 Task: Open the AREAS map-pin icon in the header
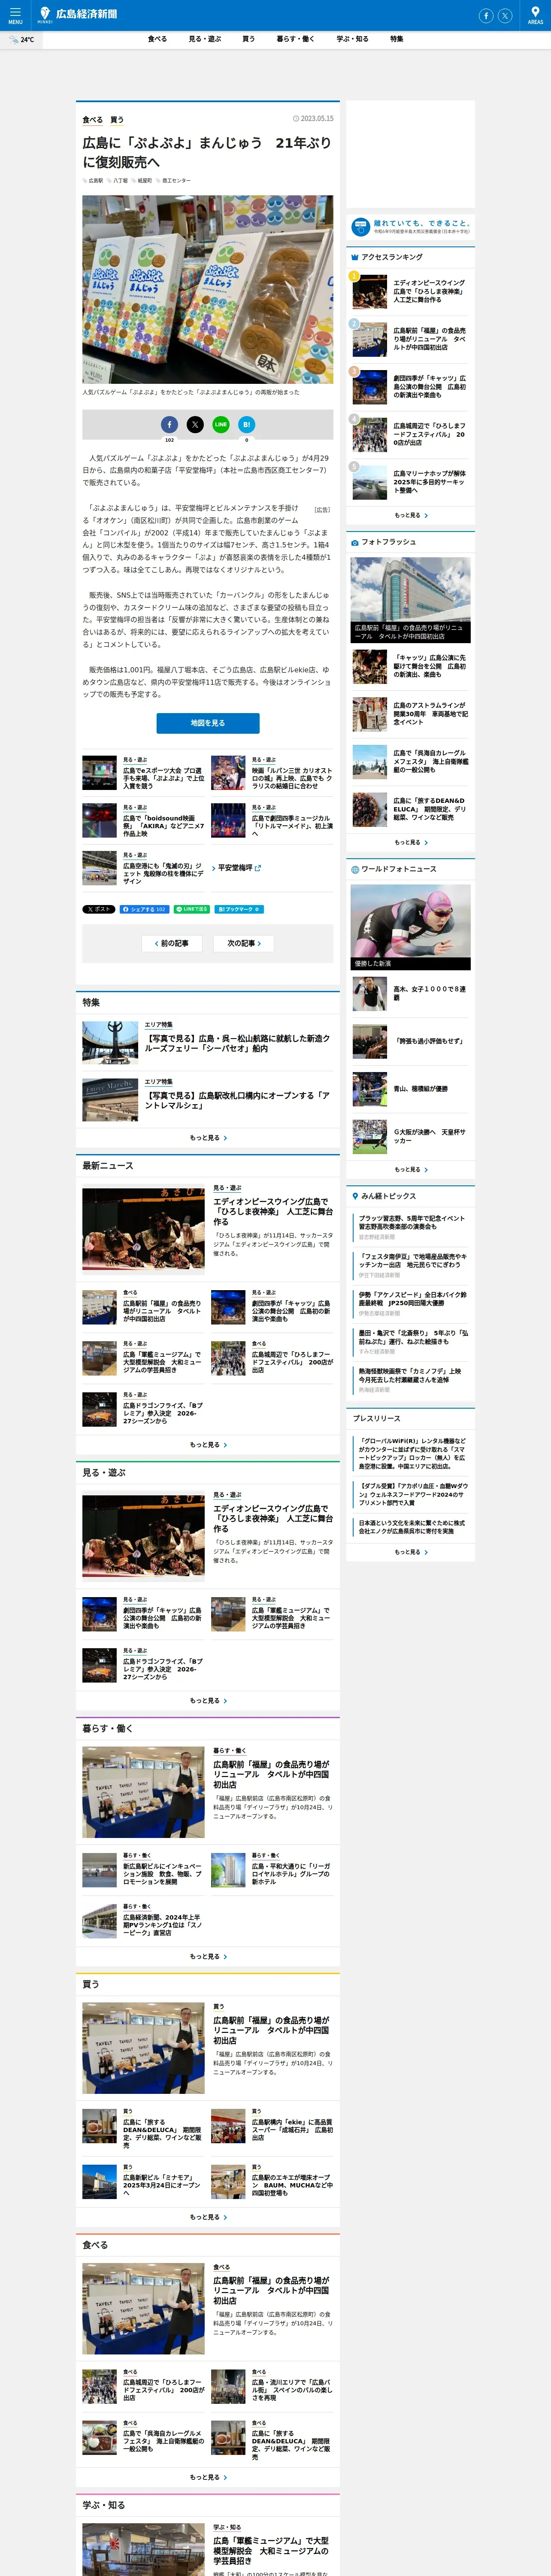(x=535, y=15)
